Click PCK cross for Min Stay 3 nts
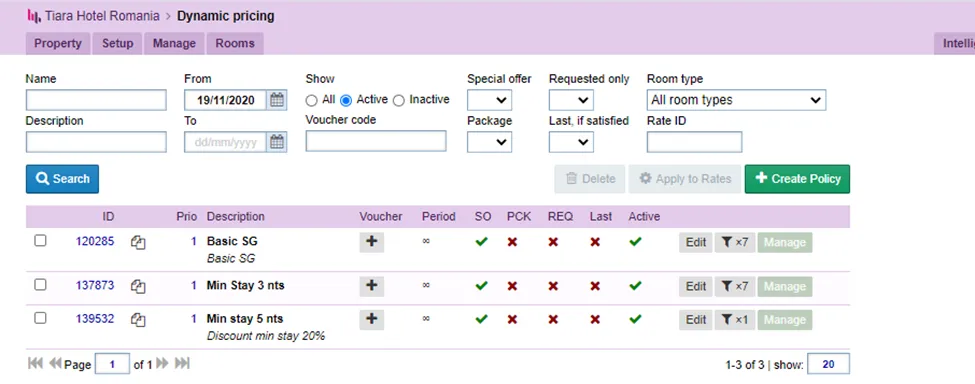 (512, 286)
